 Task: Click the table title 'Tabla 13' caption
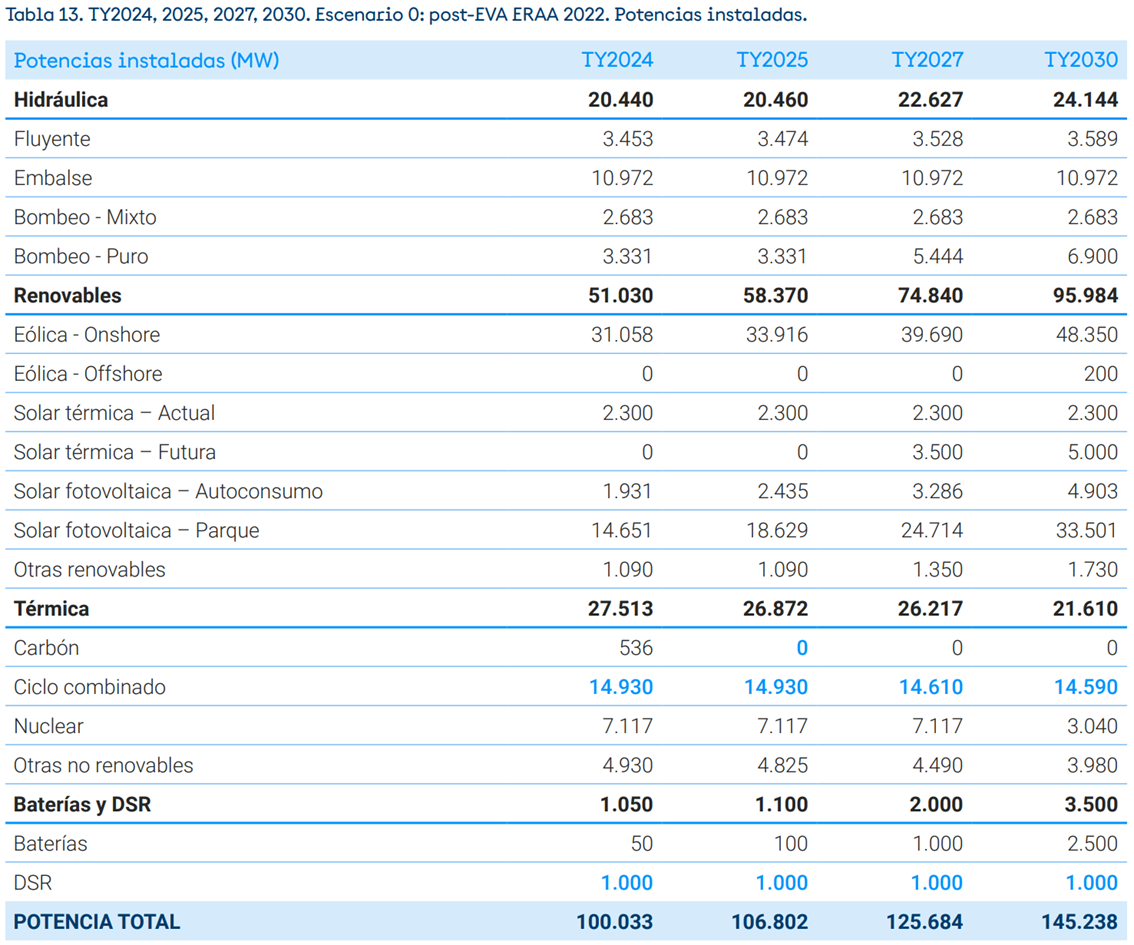tap(406, 15)
